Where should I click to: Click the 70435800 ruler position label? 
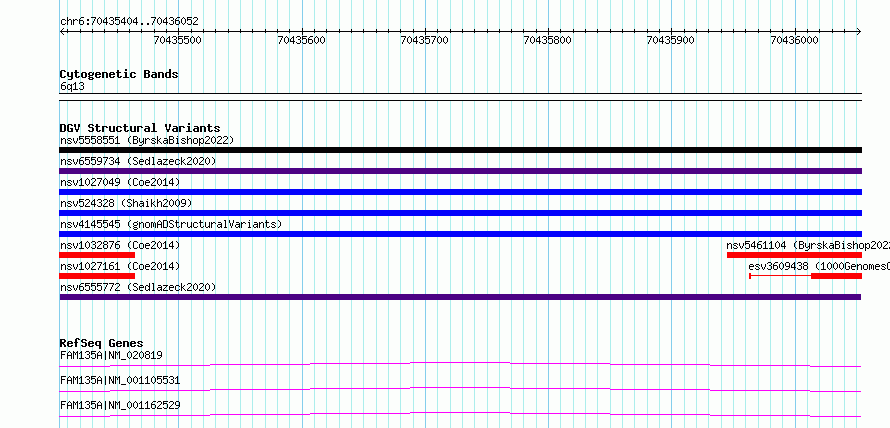[x=548, y=40]
